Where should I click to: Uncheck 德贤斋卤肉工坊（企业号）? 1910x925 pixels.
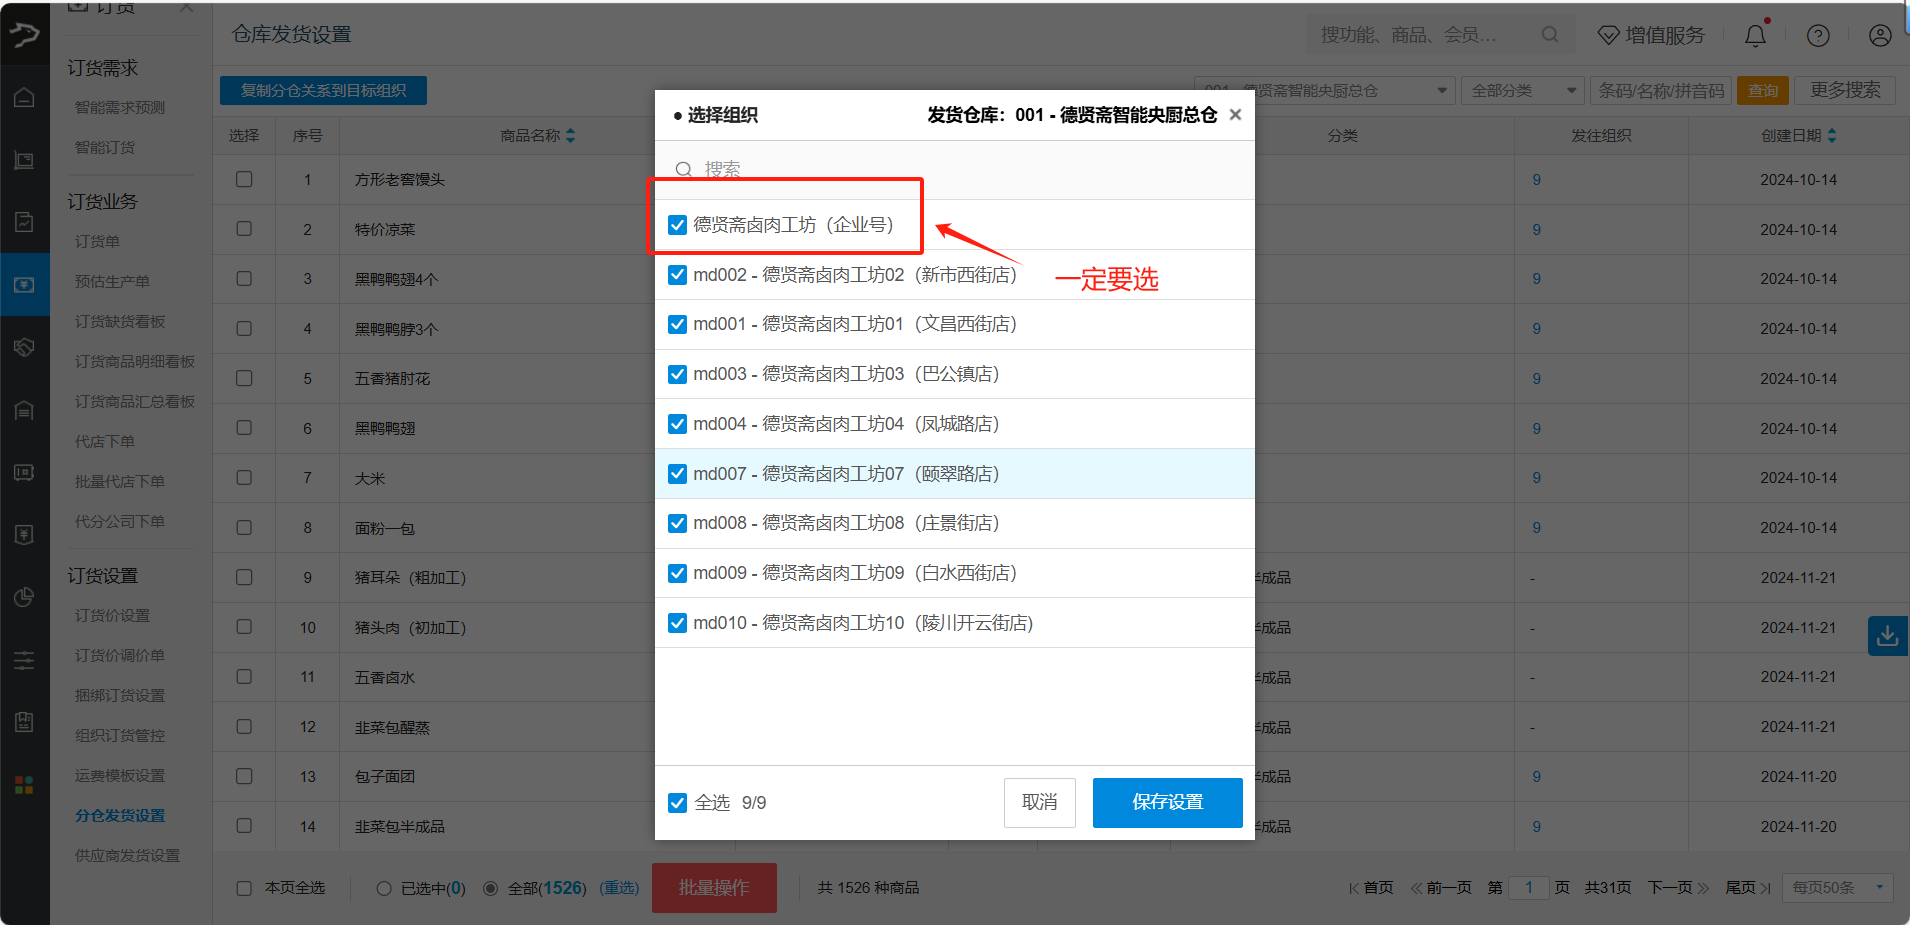677,225
